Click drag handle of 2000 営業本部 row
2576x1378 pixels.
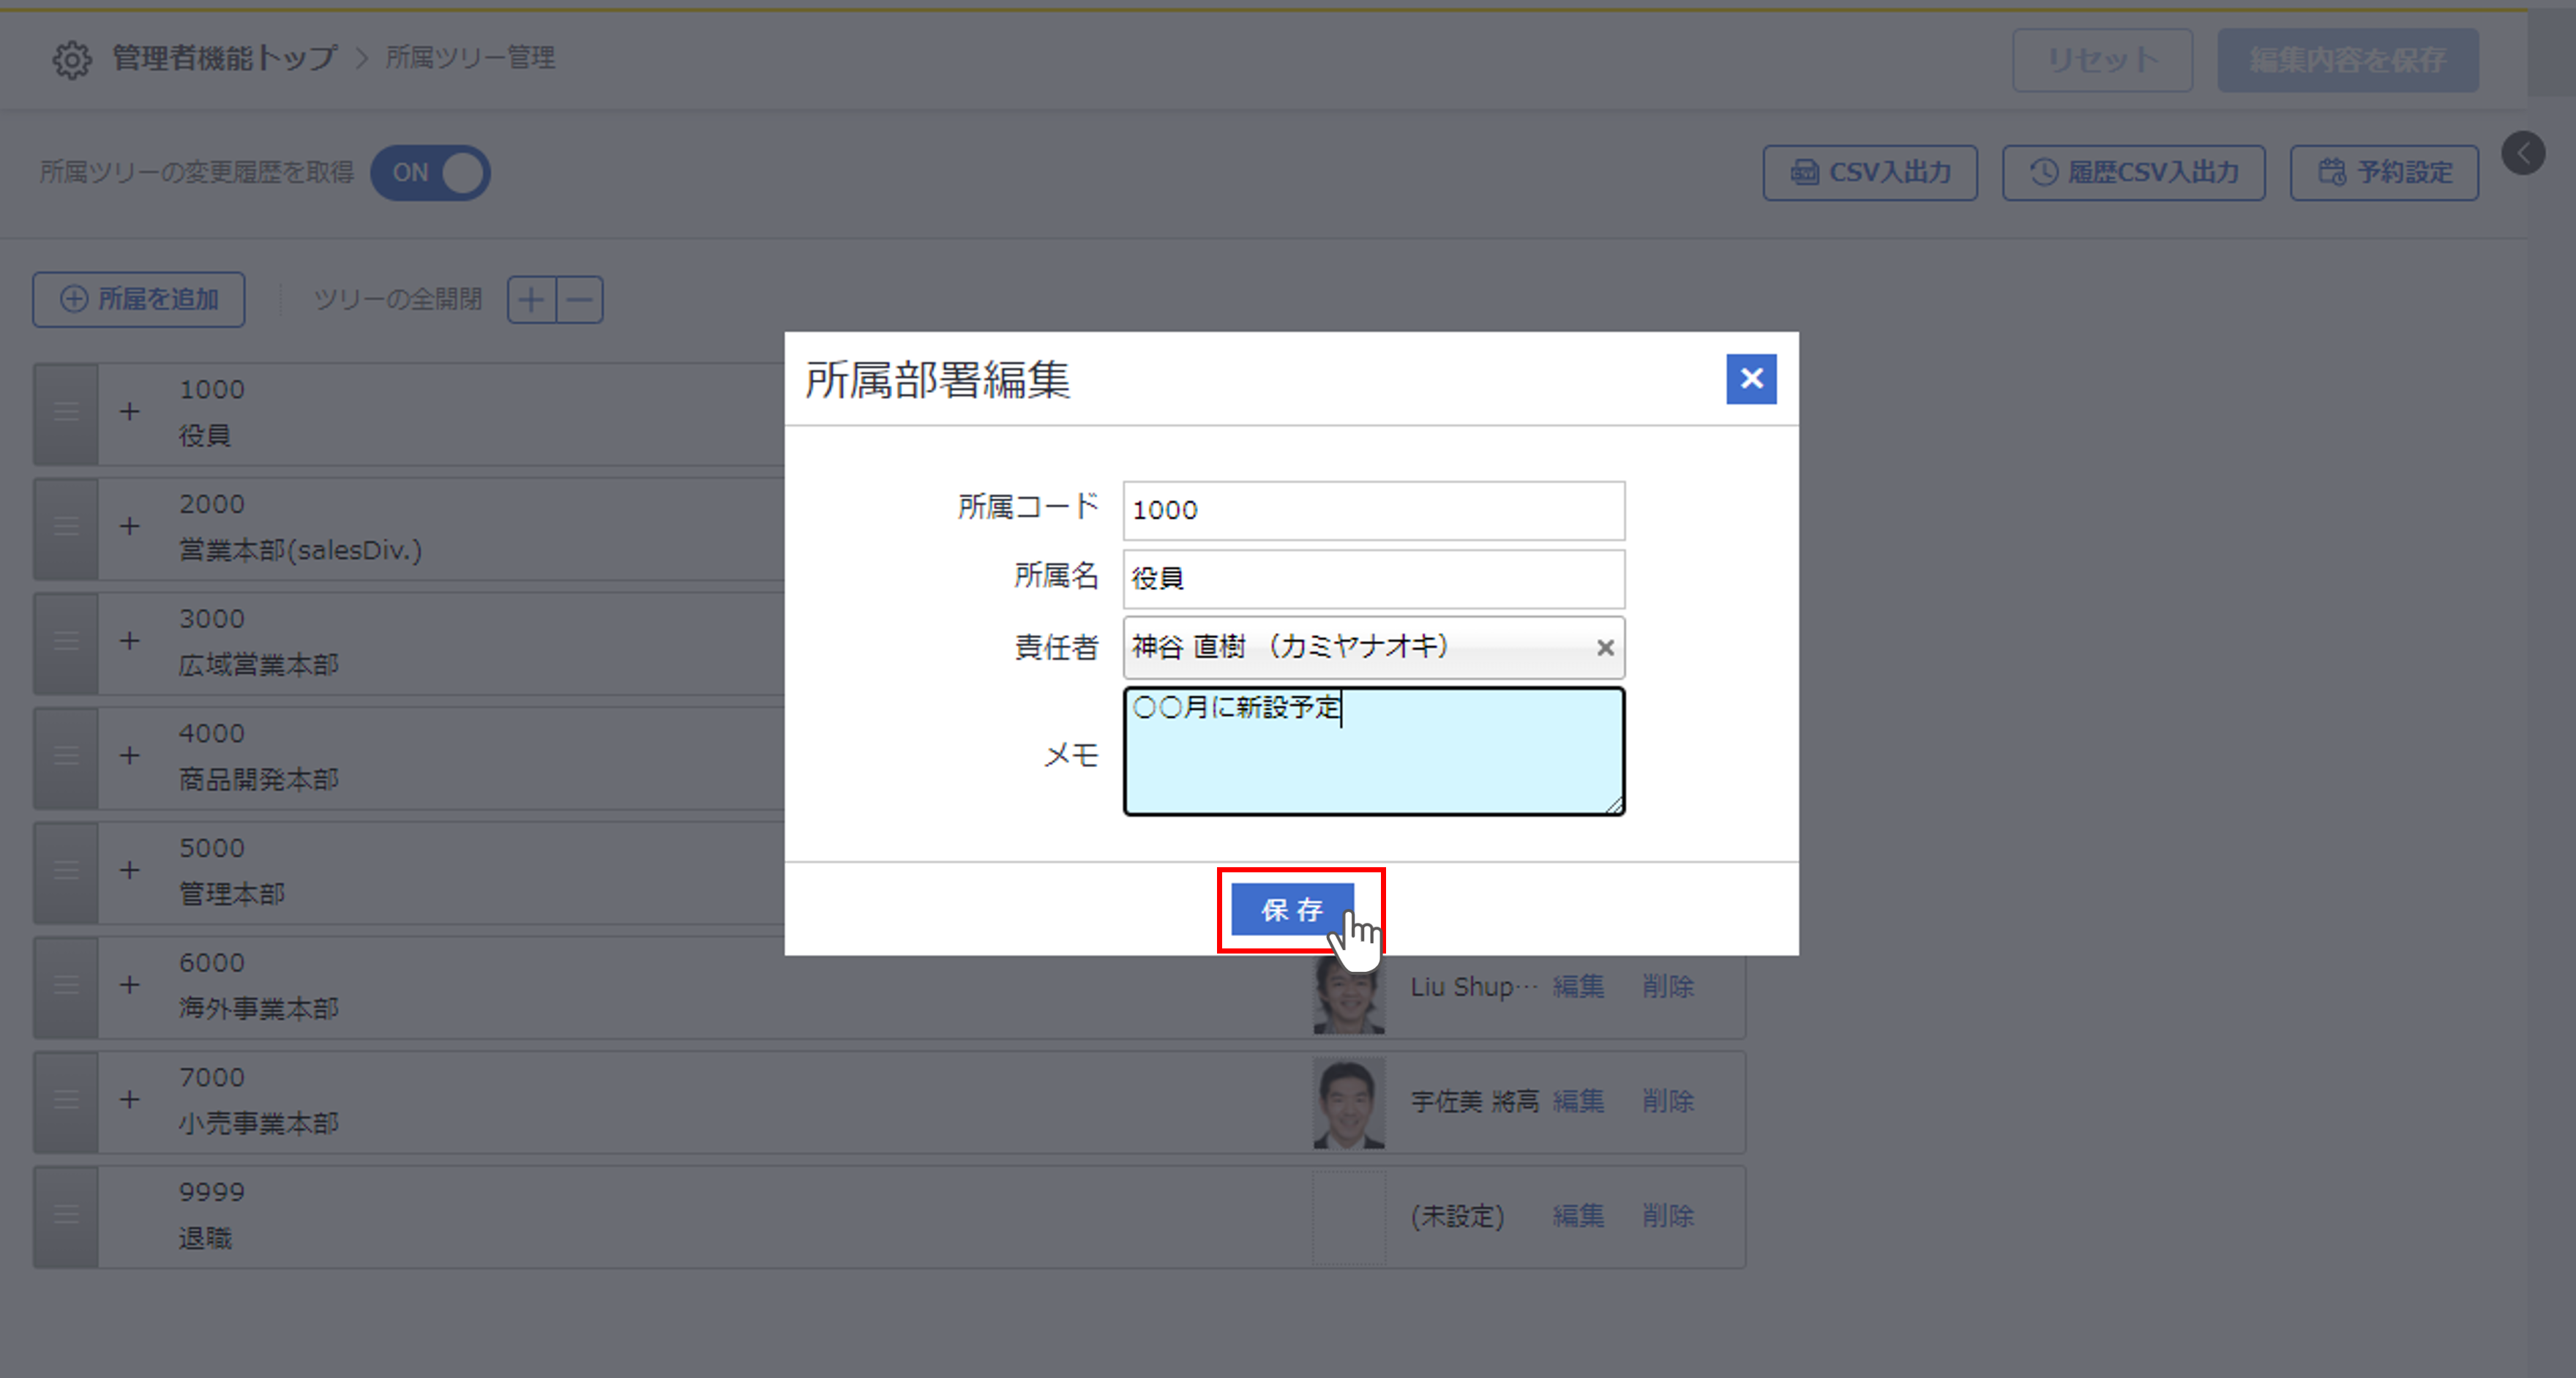point(66,528)
